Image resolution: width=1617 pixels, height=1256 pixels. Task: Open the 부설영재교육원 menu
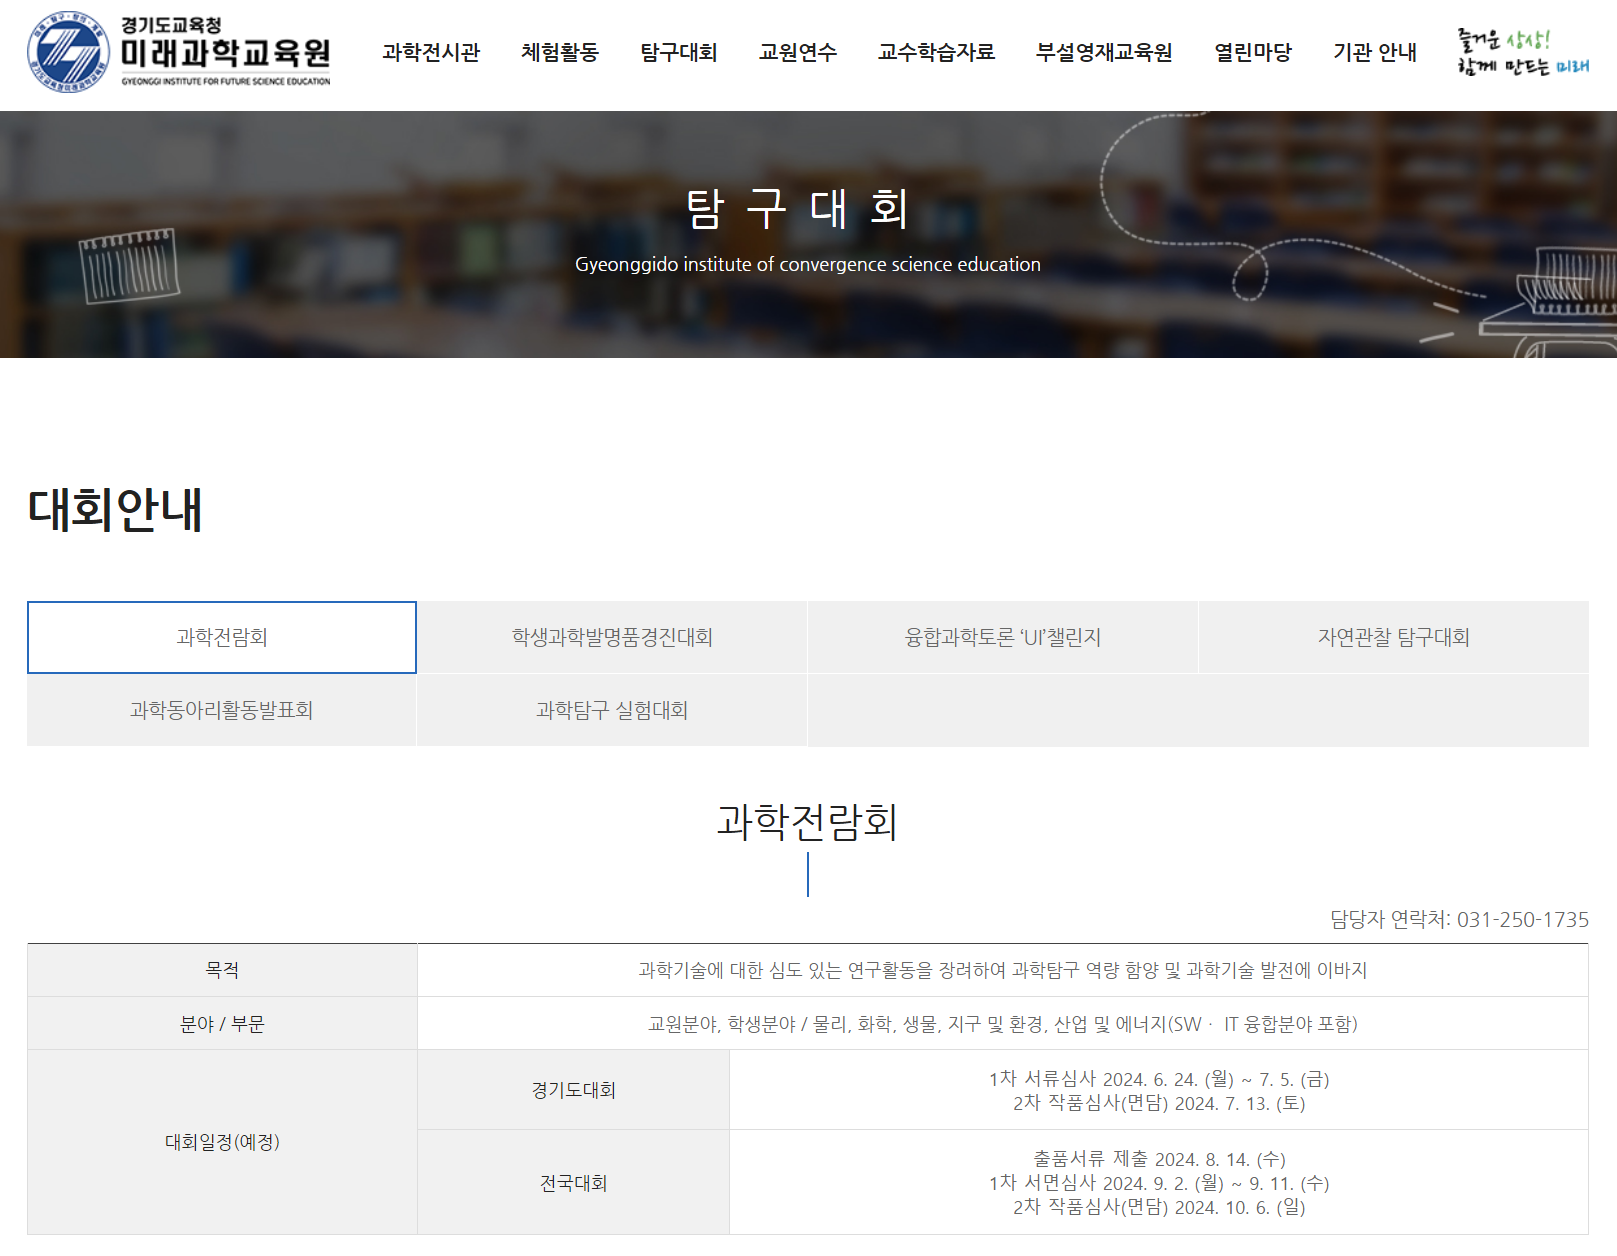point(1104,52)
